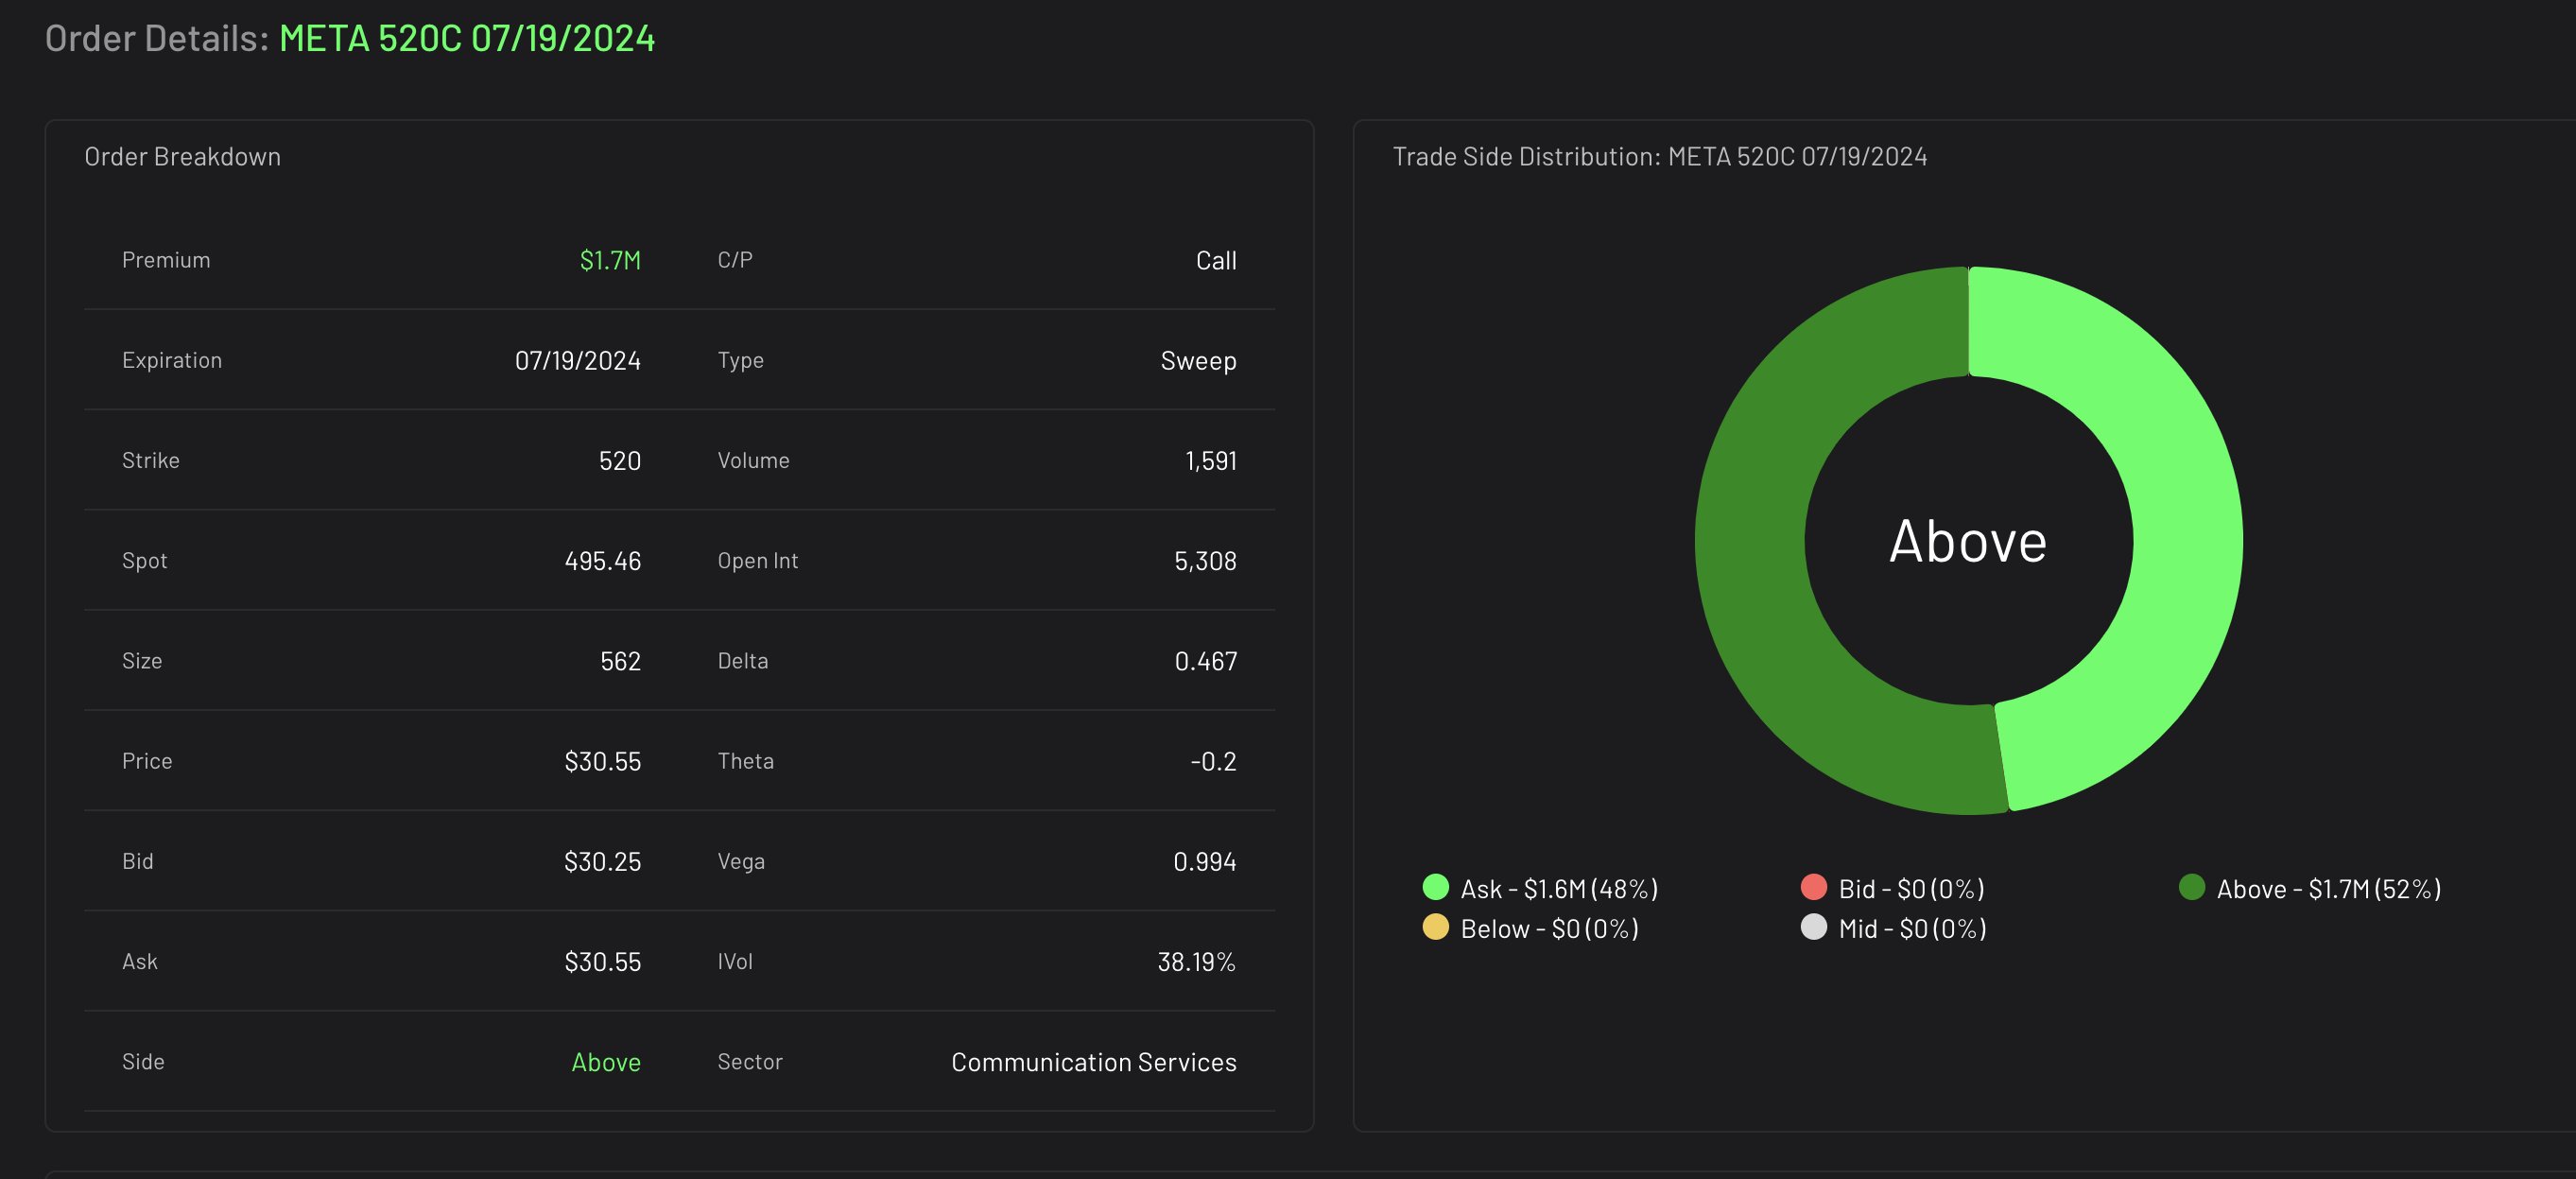Screen dimensions: 2576x1179
Task: Click the IVol row label
Action: coord(735,961)
